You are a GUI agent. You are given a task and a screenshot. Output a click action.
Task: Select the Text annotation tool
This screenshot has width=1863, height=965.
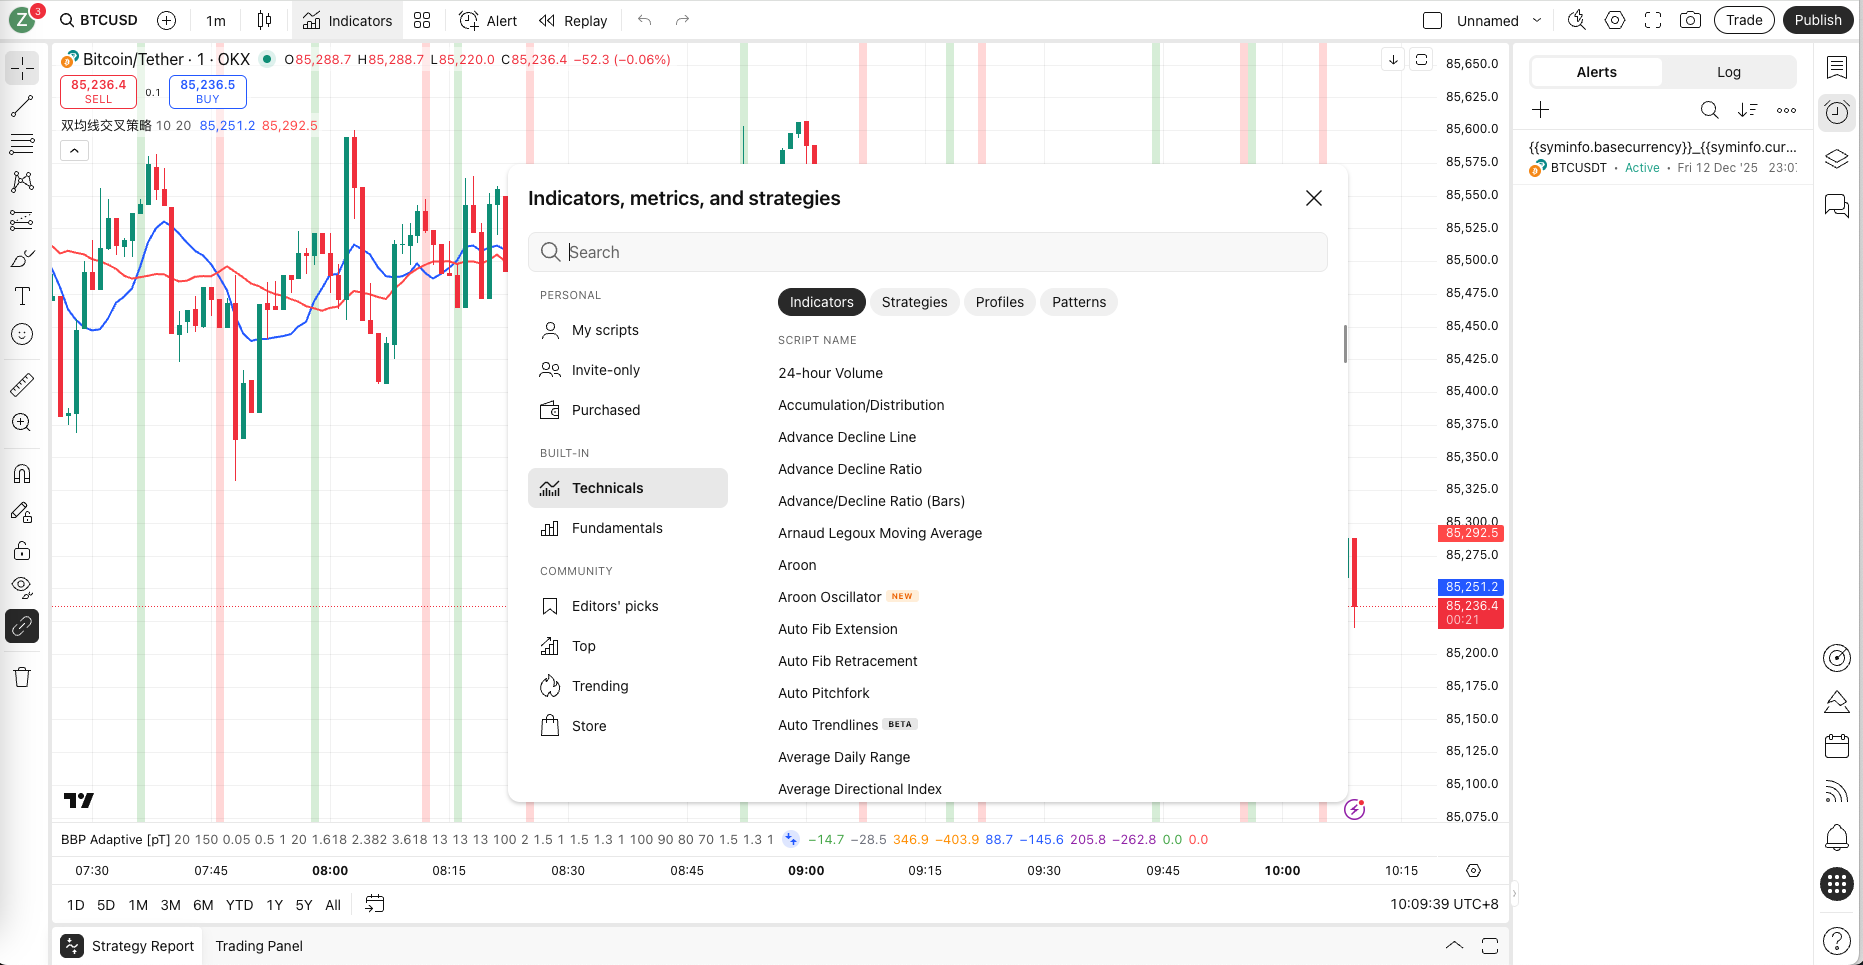point(21,296)
